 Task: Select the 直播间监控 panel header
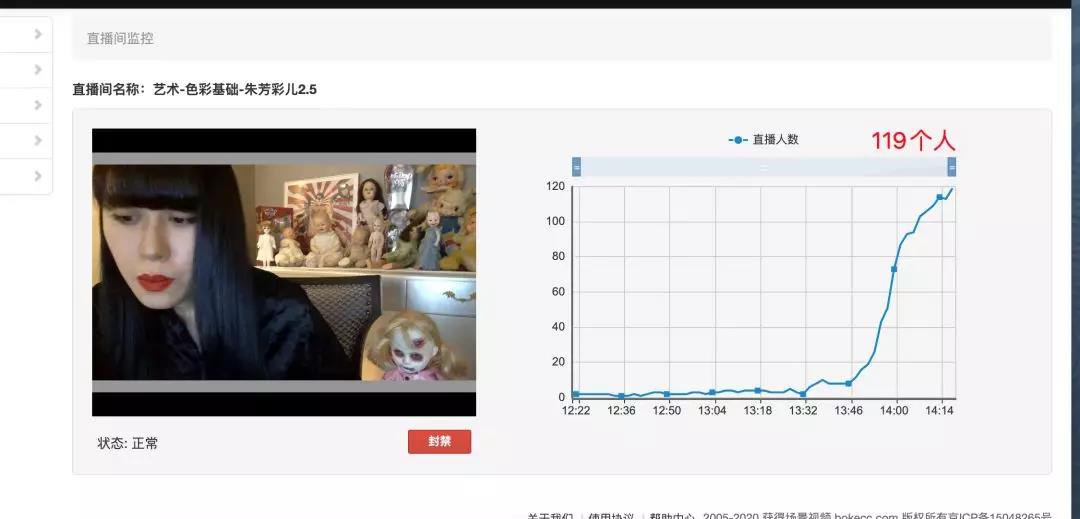(x=562, y=39)
